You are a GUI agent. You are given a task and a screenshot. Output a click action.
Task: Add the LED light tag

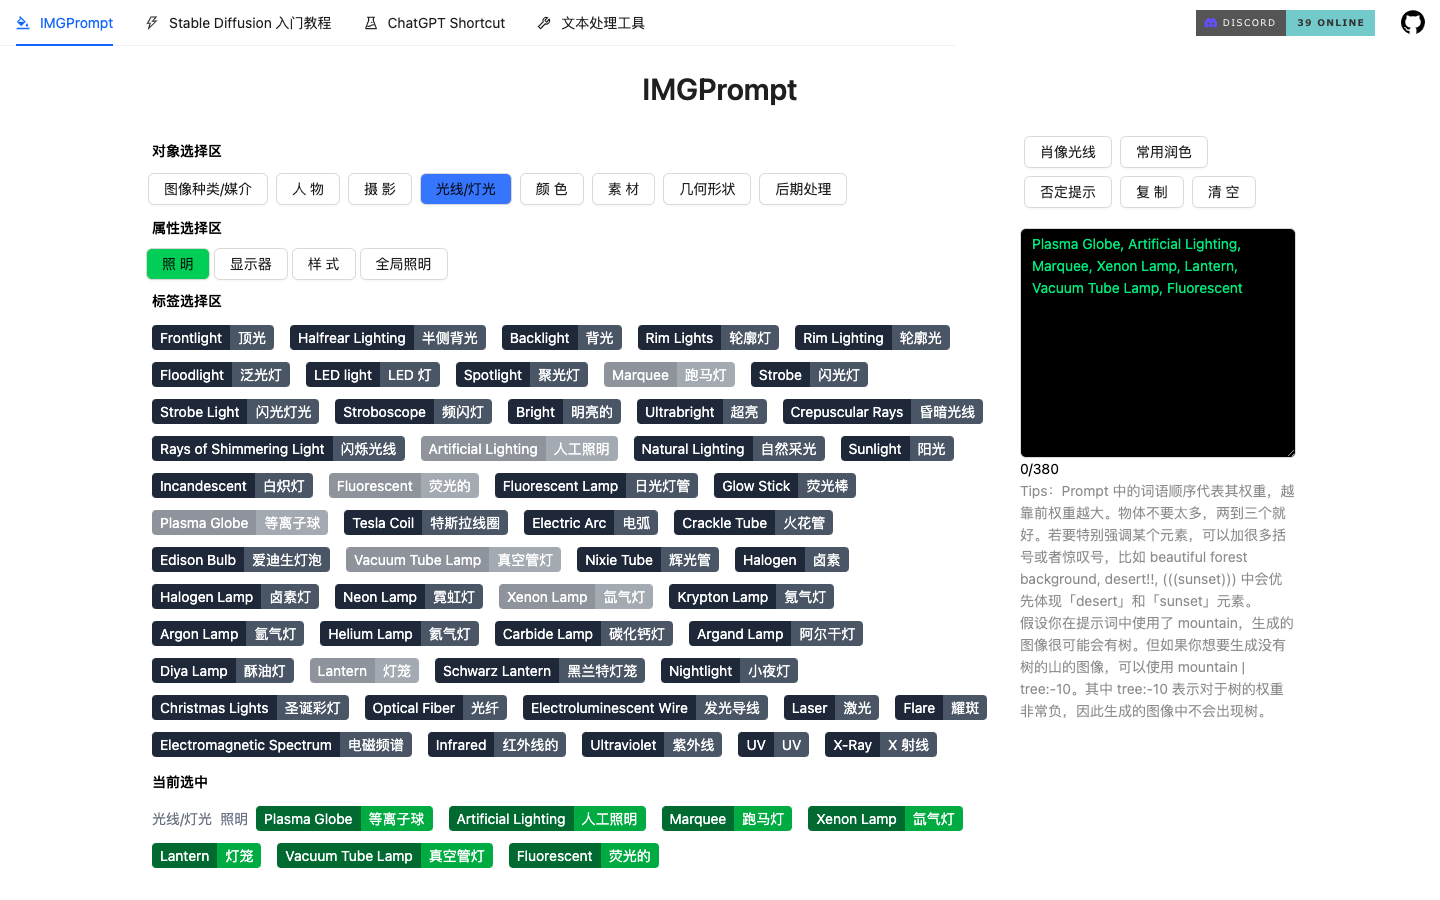click(373, 375)
